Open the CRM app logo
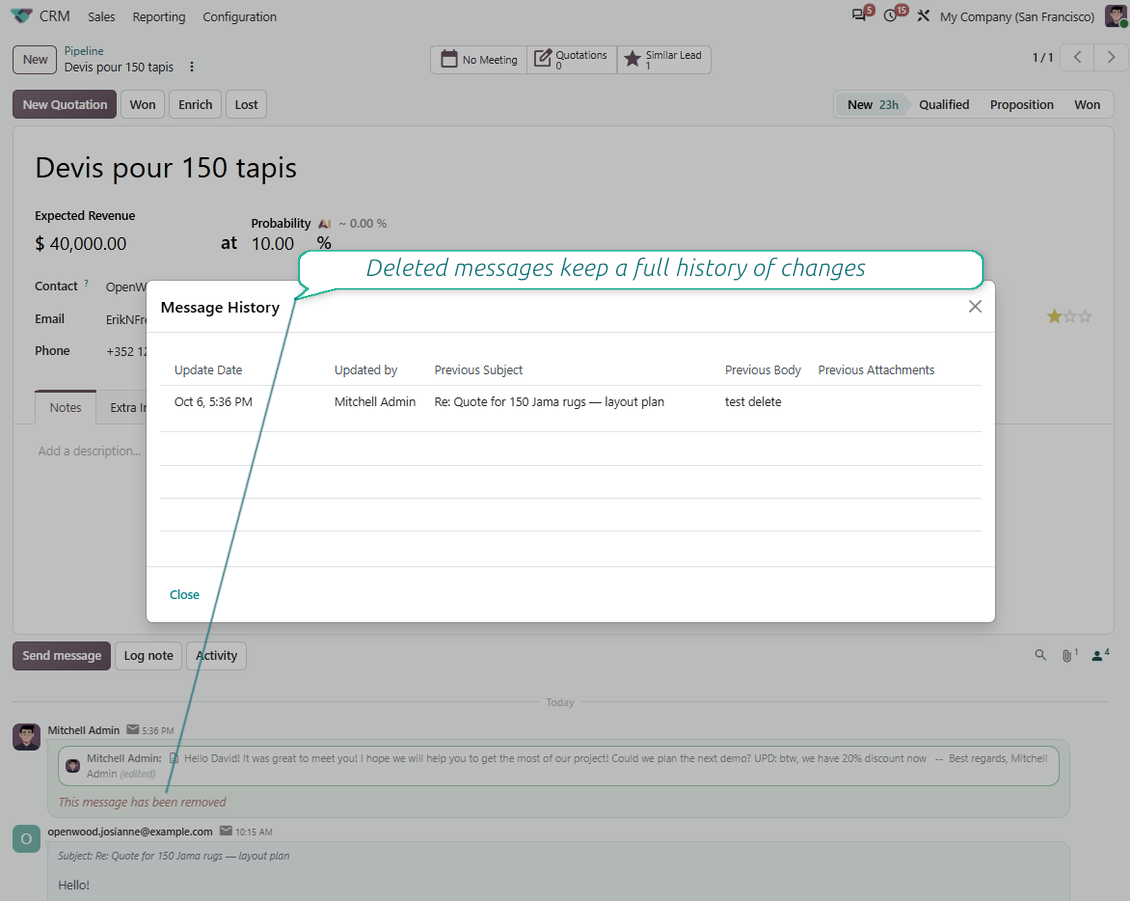 click(x=22, y=16)
